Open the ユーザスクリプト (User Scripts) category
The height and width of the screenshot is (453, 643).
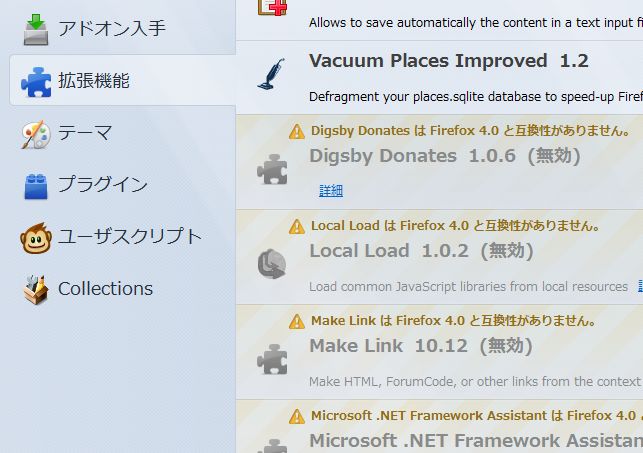(x=123, y=237)
